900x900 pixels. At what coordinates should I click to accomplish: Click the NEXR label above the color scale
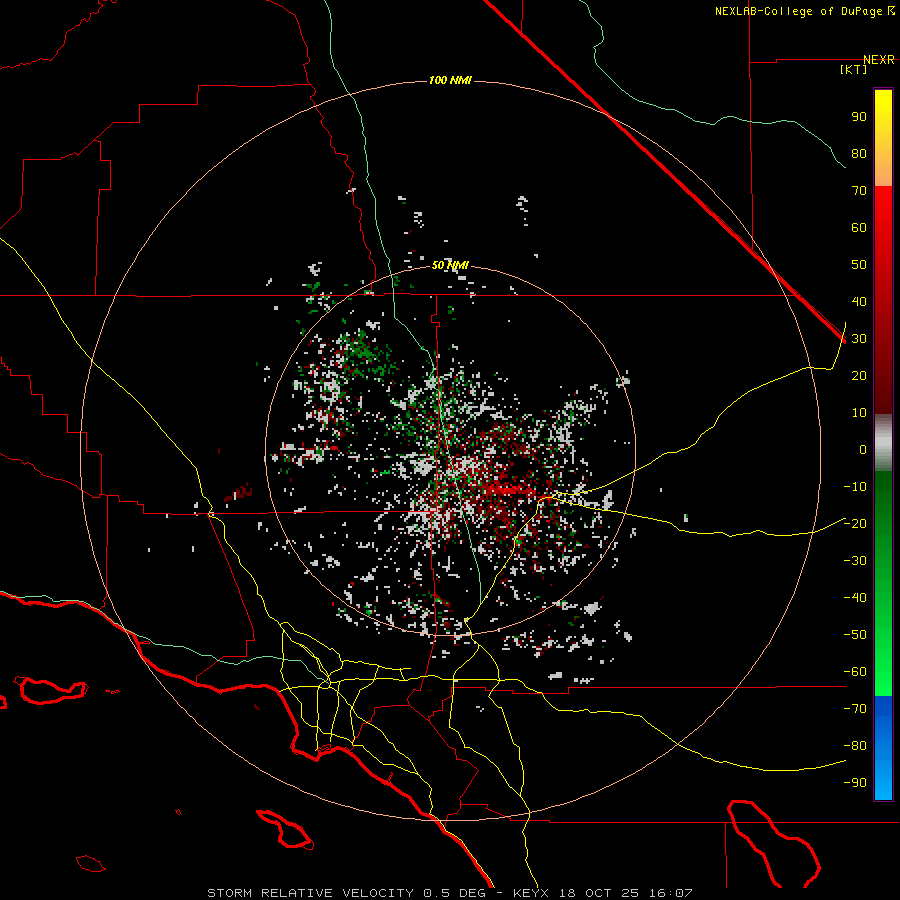pyautogui.click(x=878, y=60)
